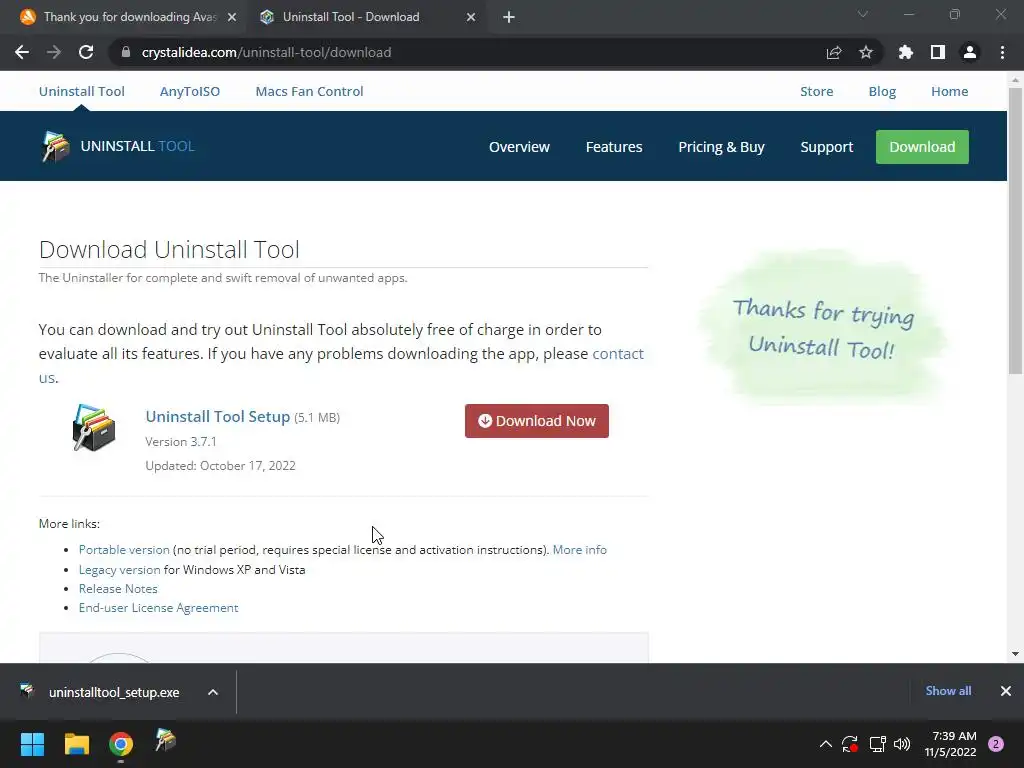
Task: Open the Legacy version link
Action: tap(120, 569)
